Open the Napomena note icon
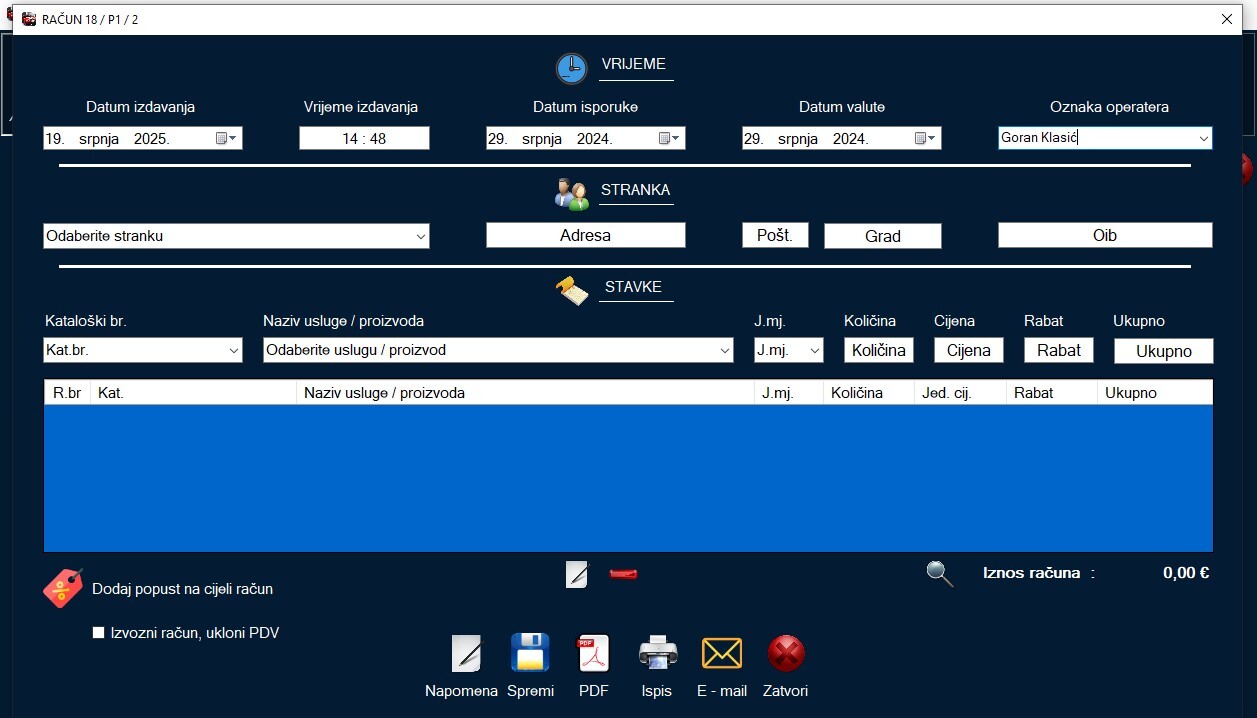Image resolution: width=1257 pixels, height=718 pixels. coord(466,654)
